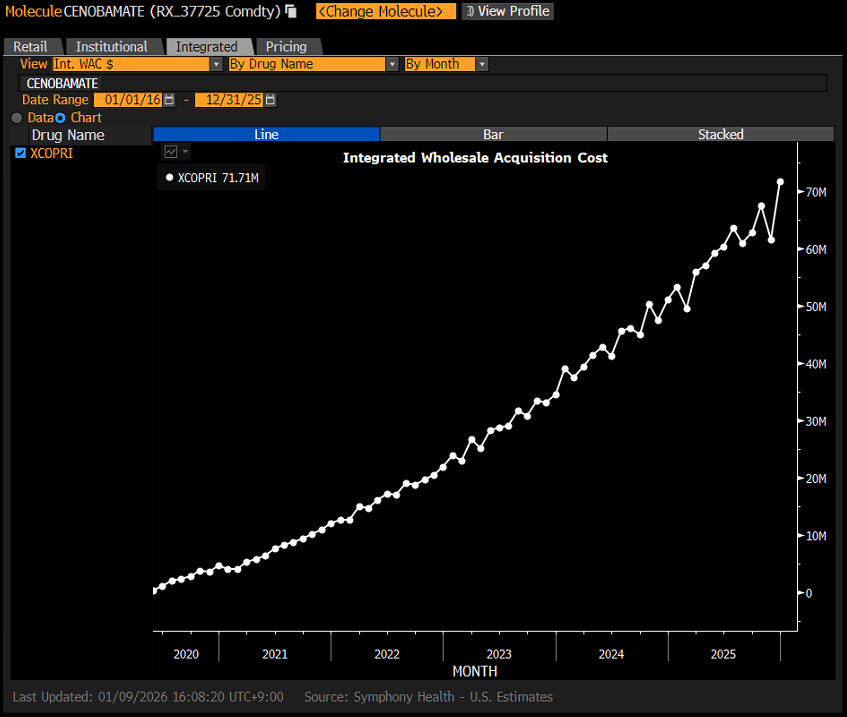Switch to the Retail tab
Screen dimensions: 847x717
(x=31, y=47)
